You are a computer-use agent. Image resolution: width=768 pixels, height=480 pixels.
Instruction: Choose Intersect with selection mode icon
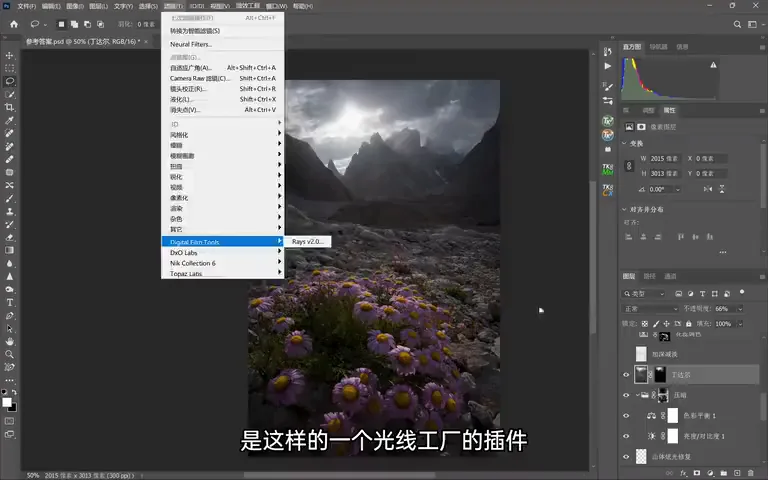click(x=100, y=24)
